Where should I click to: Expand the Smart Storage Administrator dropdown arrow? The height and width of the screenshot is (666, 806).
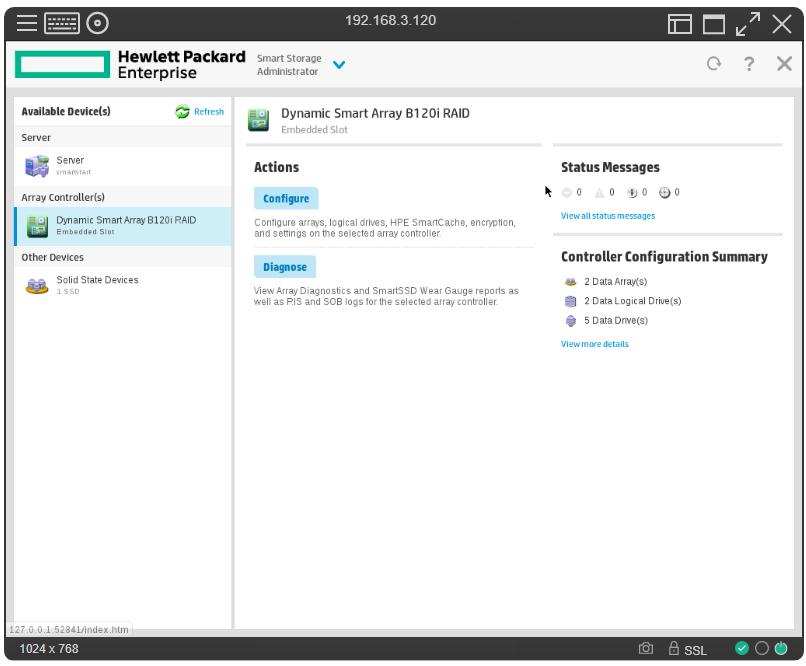pyautogui.click(x=339, y=65)
